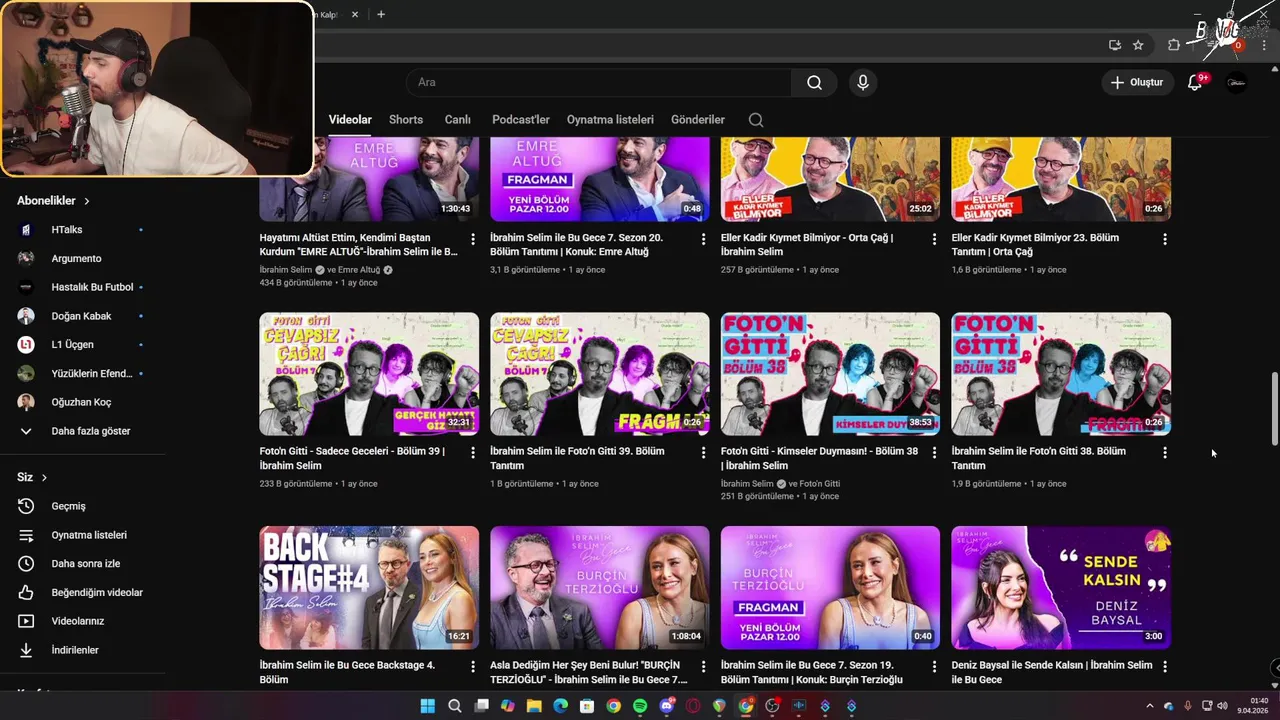Open options menu for Foto'n Gitti 38. Bölüm Tanıtım
The height and width of the screenshot is (720, 1280).
pos(1165,453)
